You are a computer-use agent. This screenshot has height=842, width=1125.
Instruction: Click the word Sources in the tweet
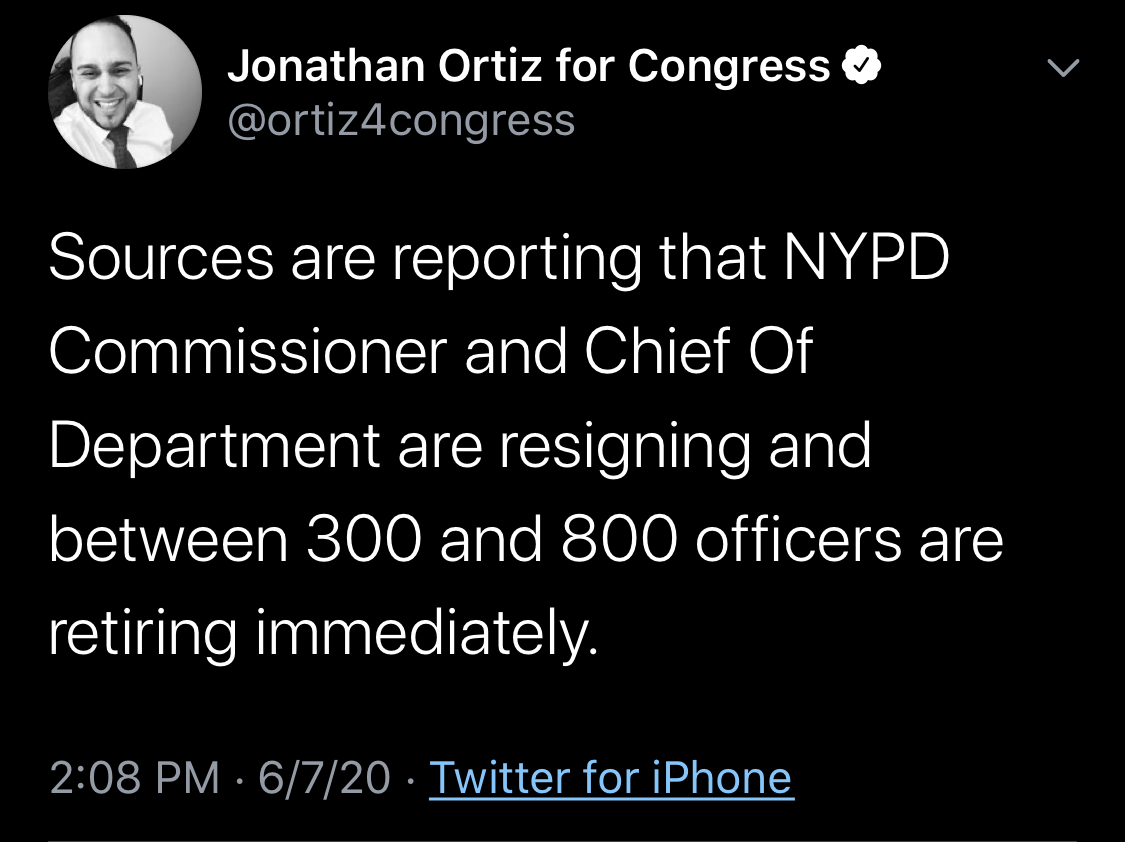pos(161,257)
